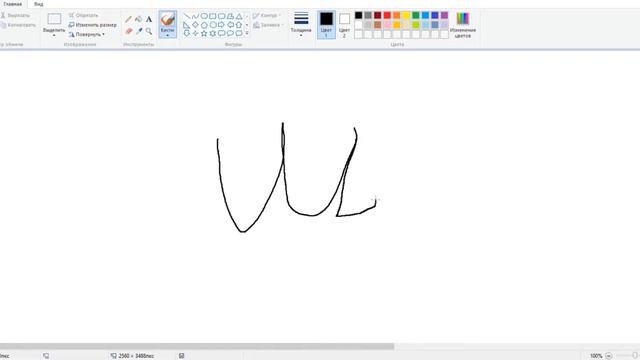Pick the Oval callout shape

(230, 33)
